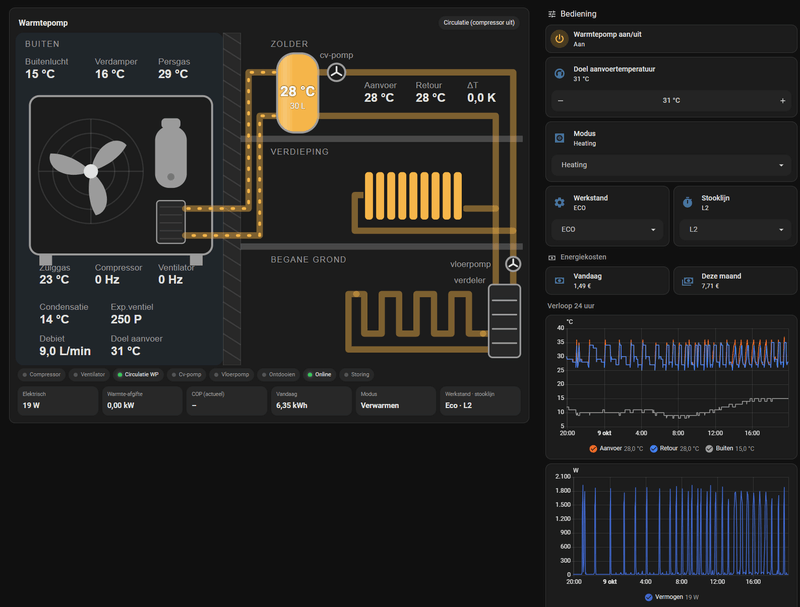800x607 pixels.
Task: Toggle the Aanvoer series in legend
Action: tap(615, 448)
